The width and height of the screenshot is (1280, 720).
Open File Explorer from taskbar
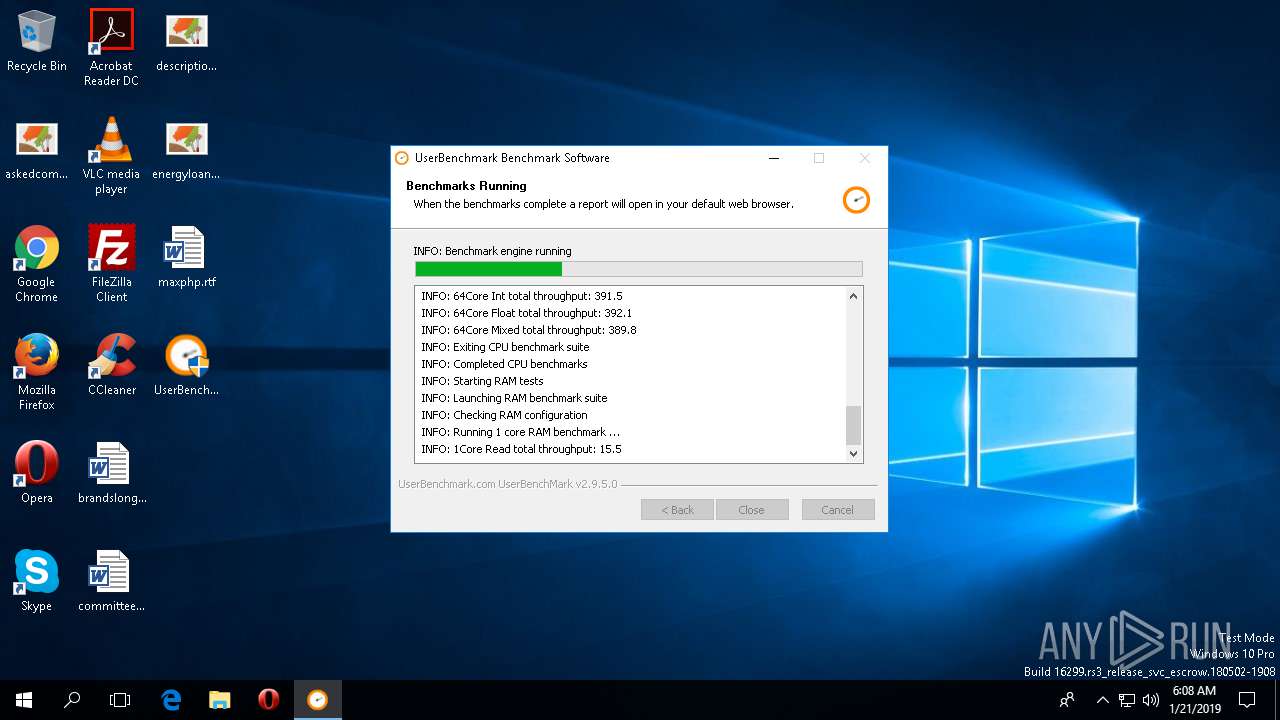click(x=220, y=700)
